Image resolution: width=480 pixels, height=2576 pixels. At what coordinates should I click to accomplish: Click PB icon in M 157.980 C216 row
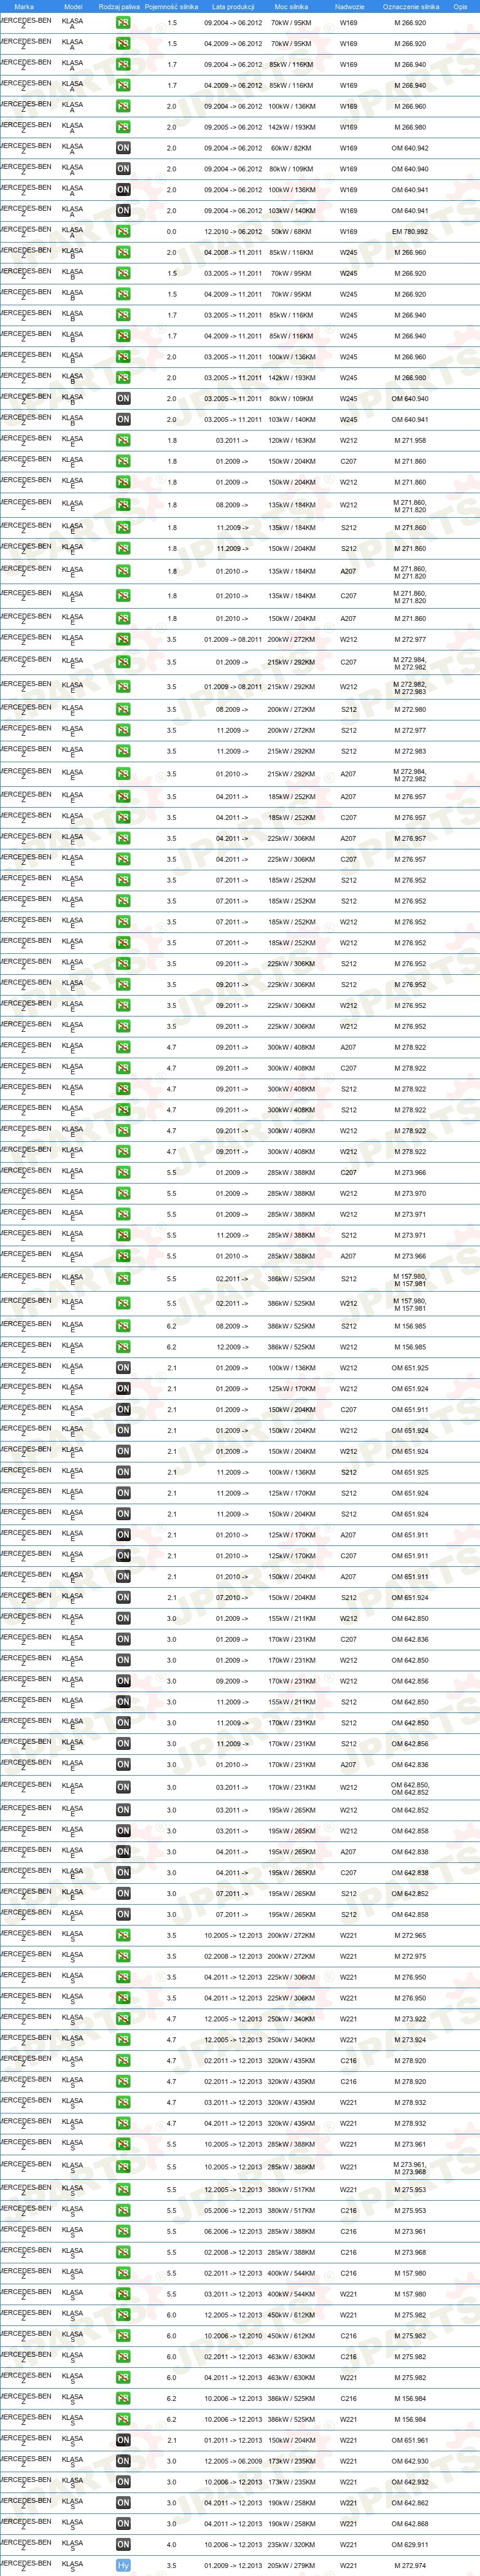tap(123, 2273)
